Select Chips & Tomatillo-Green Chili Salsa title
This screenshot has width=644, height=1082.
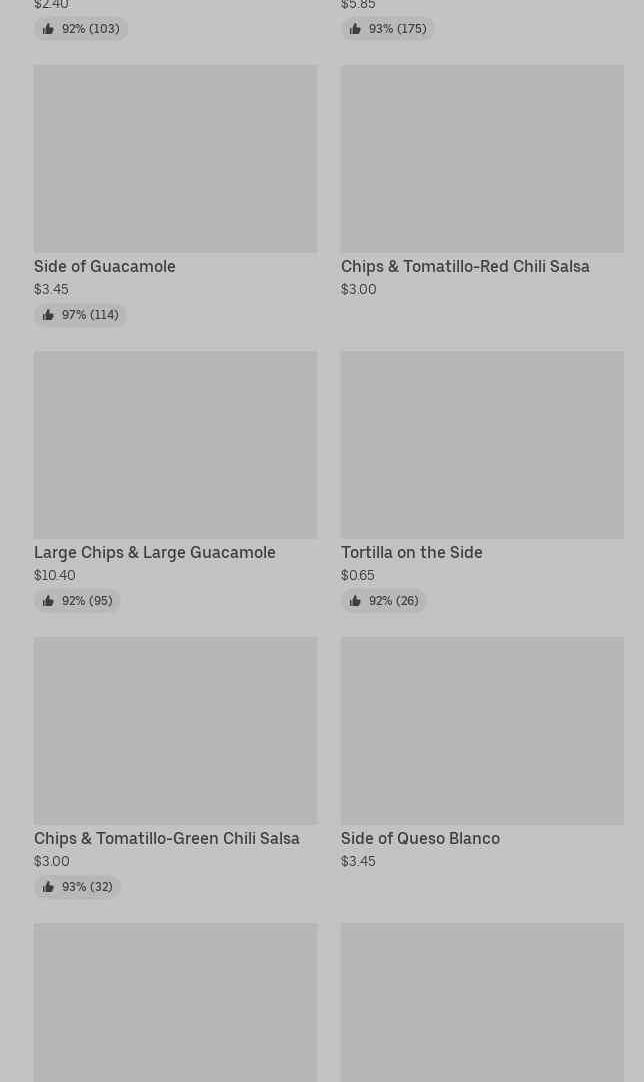coord(167,839)
